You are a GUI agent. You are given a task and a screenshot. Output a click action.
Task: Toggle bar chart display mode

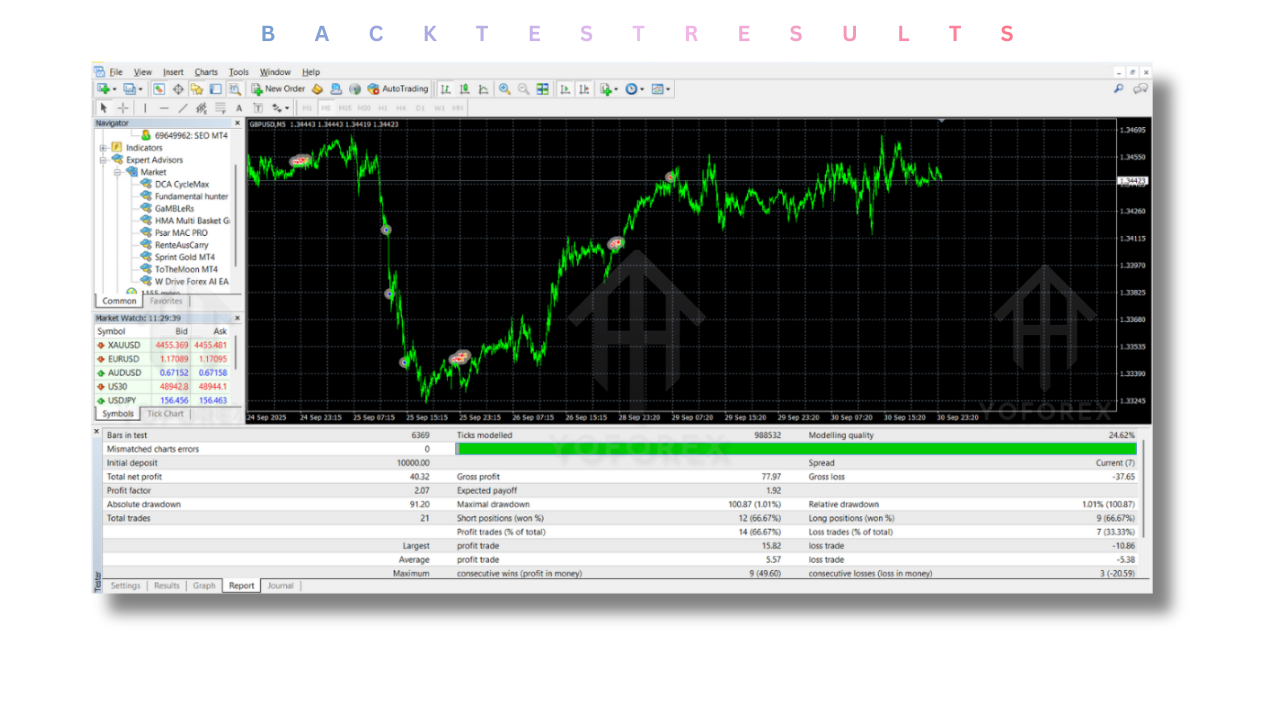pyautogui.click(x=446, y=88)
